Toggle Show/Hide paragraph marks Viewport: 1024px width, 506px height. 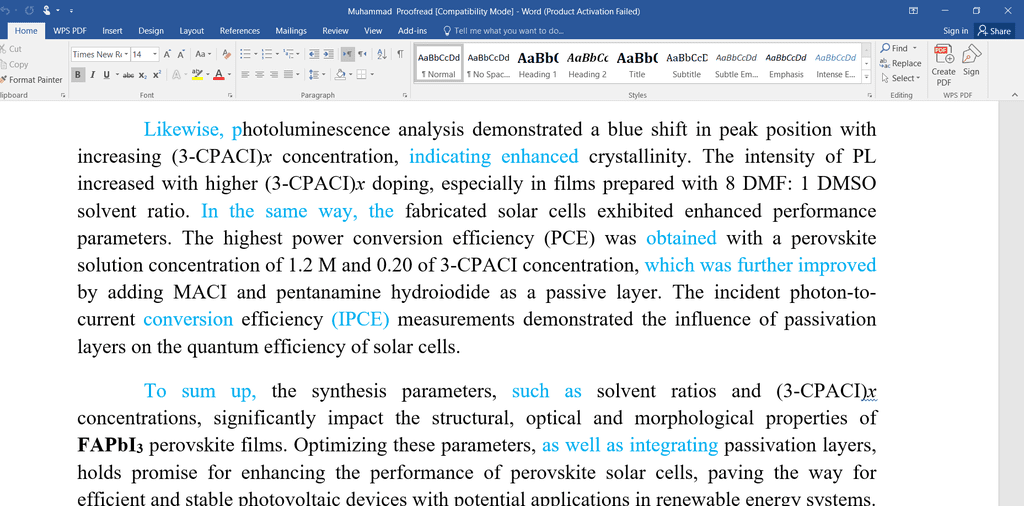[x=400, y=54]
